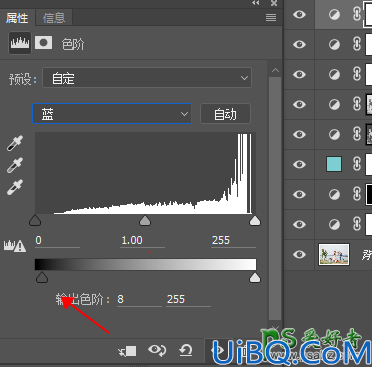
Task: Open the 预设 dropdown showing 自定
Action: (147, 78)
